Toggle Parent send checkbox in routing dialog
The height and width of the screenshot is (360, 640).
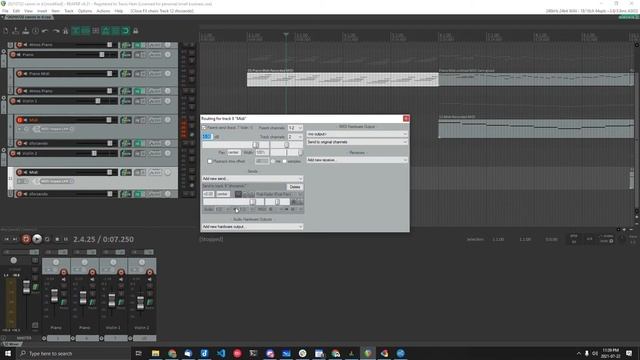click(204, 128)
